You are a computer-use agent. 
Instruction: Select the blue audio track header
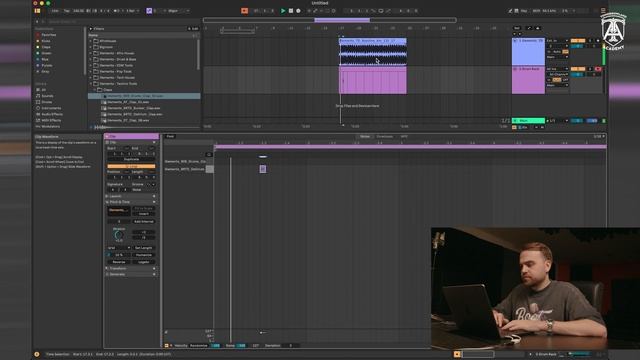pyautogui.click(x=528, y=51)
